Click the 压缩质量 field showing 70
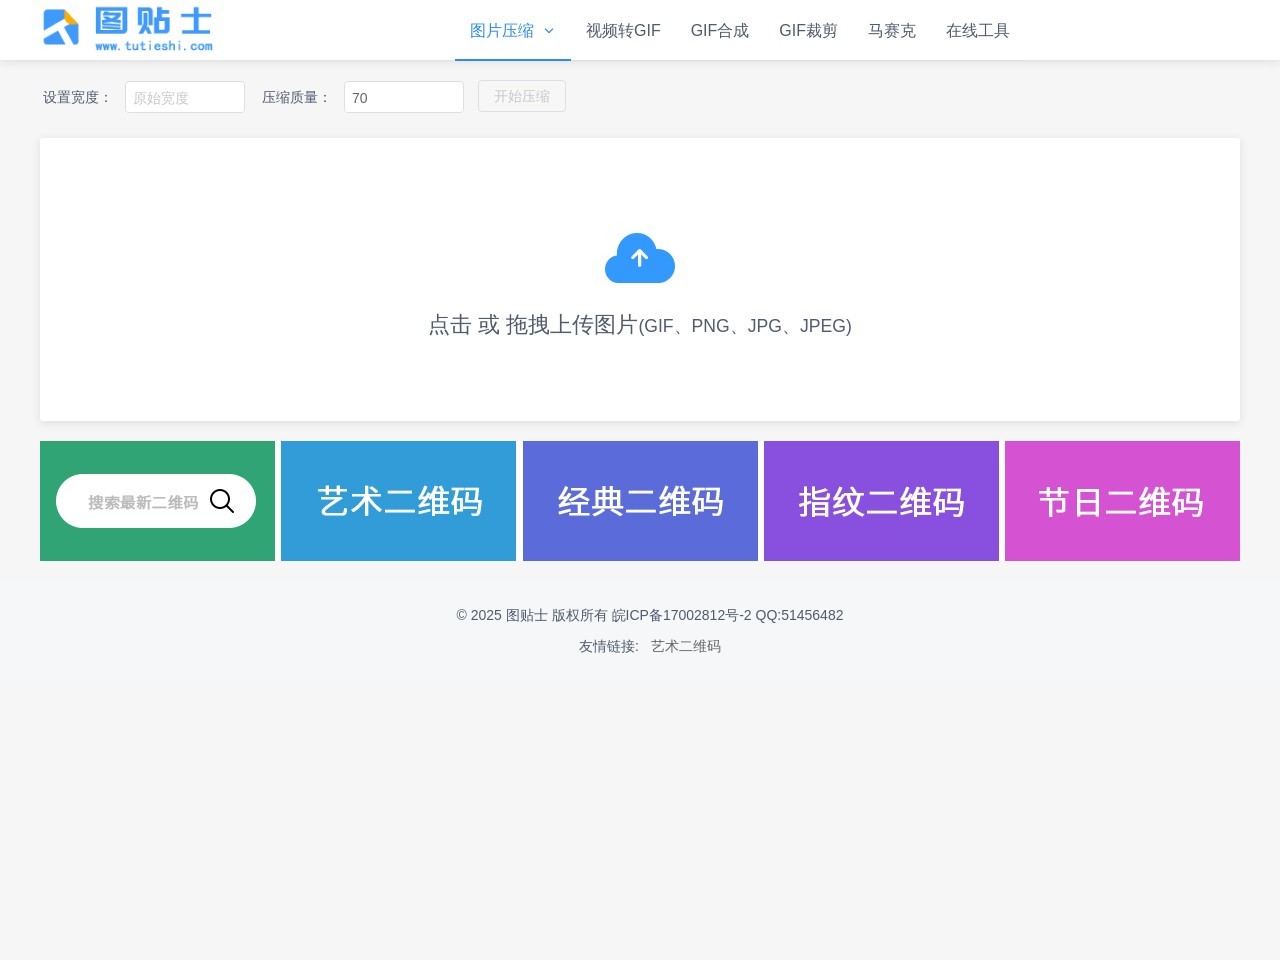Image resolution: width=1280 pixels, height=960 pixels. (x=404, y=97)
